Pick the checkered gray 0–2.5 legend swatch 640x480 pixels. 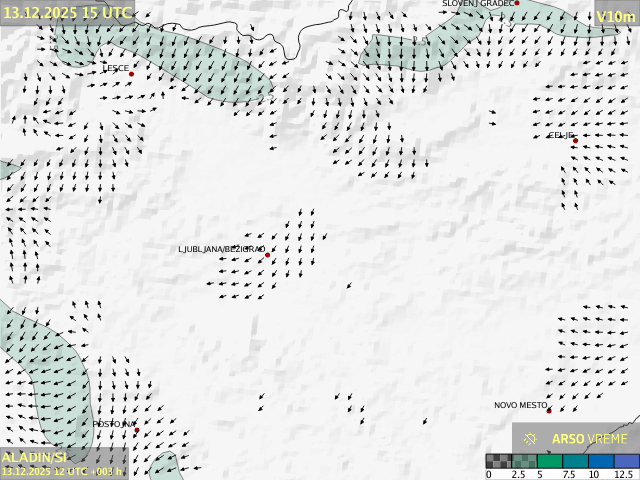point(499,461)
